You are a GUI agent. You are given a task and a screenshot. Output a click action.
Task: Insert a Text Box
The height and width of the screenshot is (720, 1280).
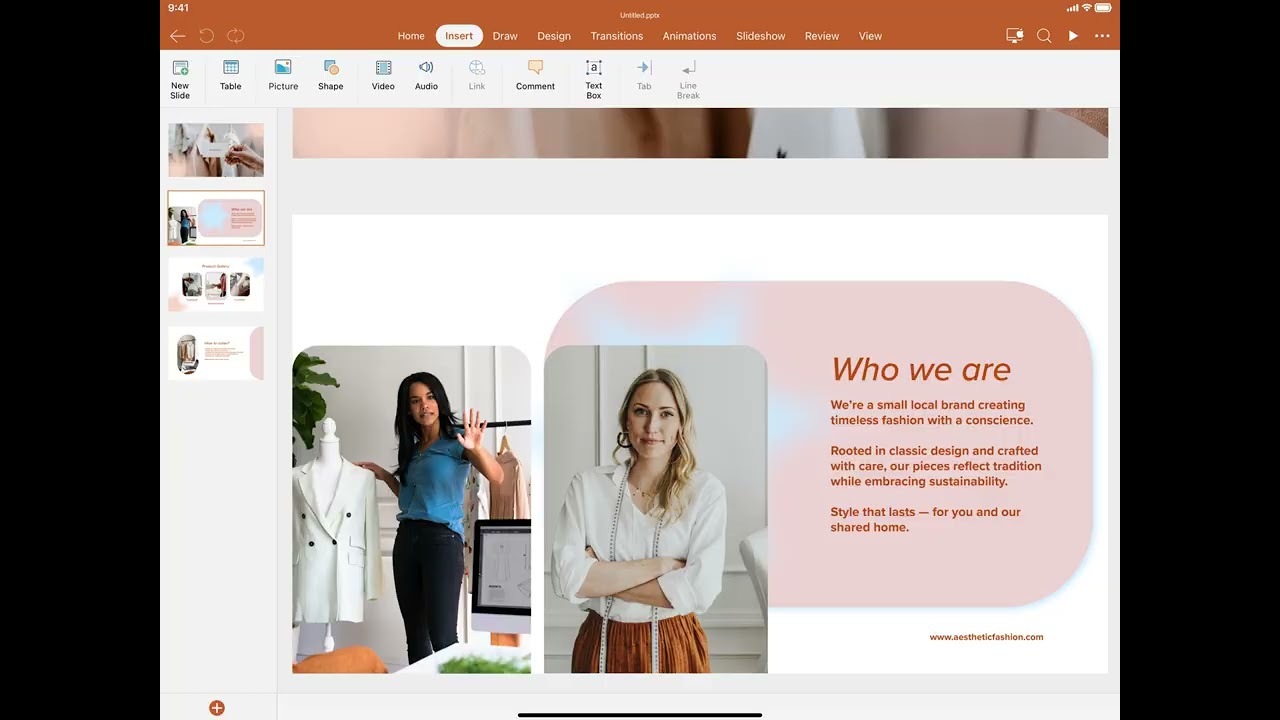(x=594, y=79)
